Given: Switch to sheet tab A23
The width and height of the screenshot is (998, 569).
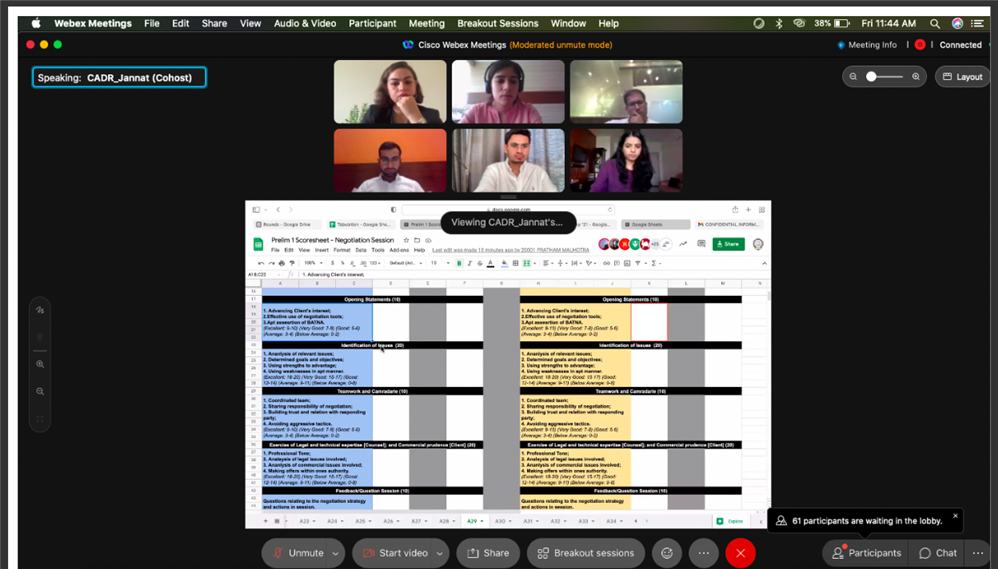Looking at the screenshot, I should tap(306, 521).
